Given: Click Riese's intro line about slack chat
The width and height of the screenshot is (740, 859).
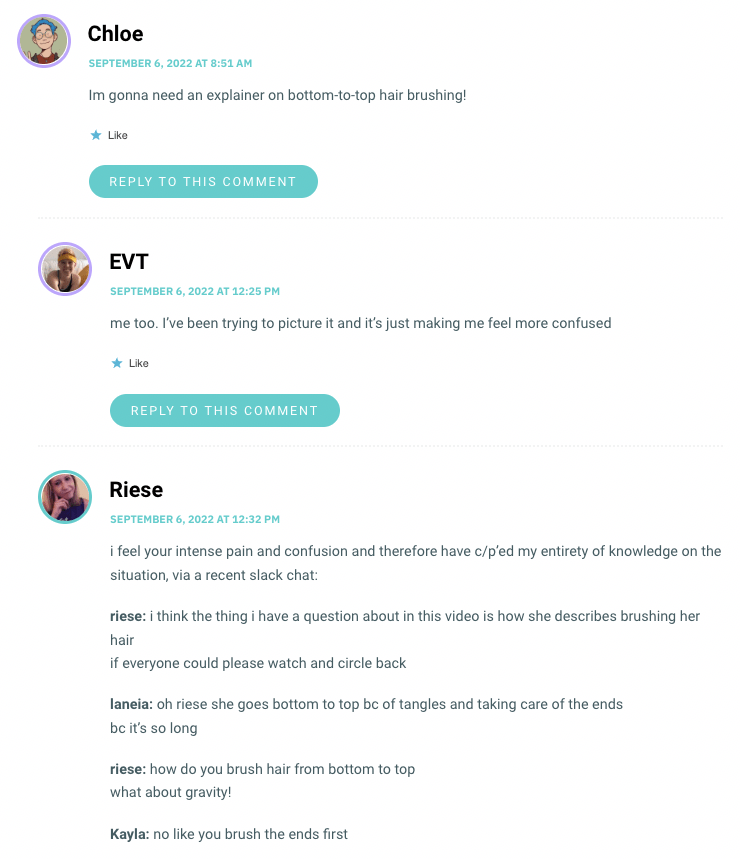Looking at the screenshot, I should (416, 563).
